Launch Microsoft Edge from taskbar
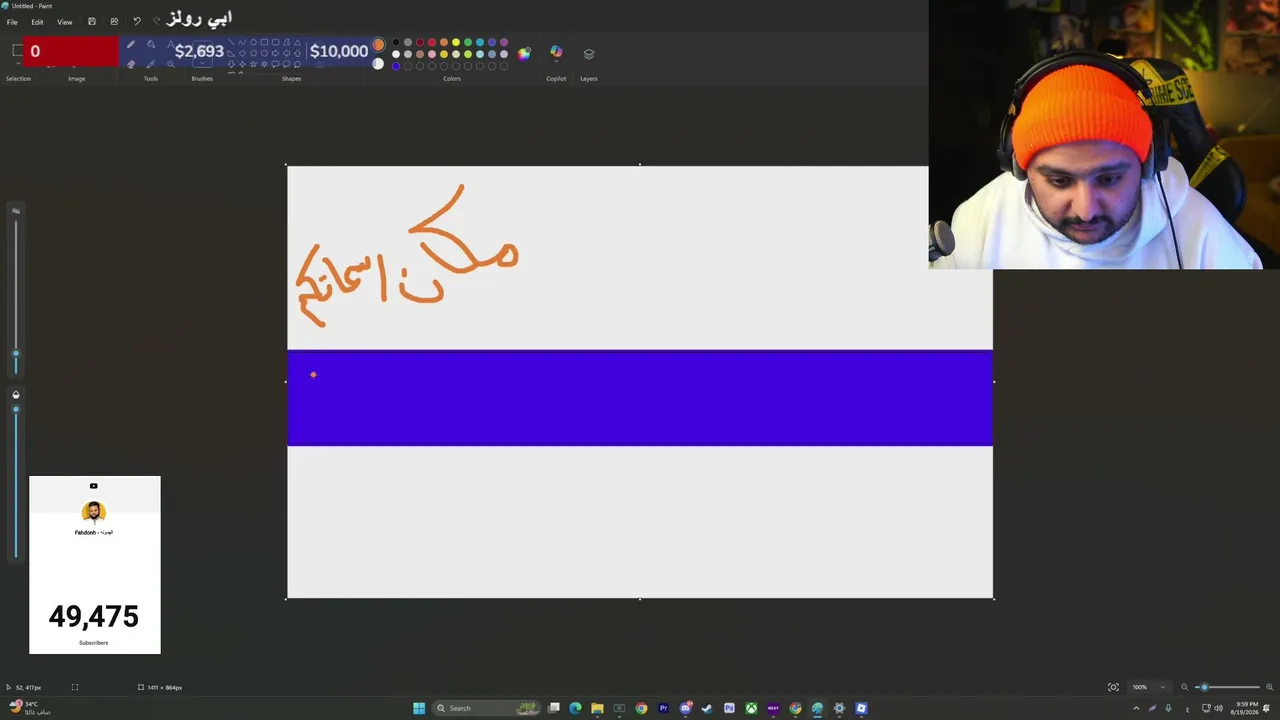The width and height of the screenshot is (1280, 720). tap(575, 708)
